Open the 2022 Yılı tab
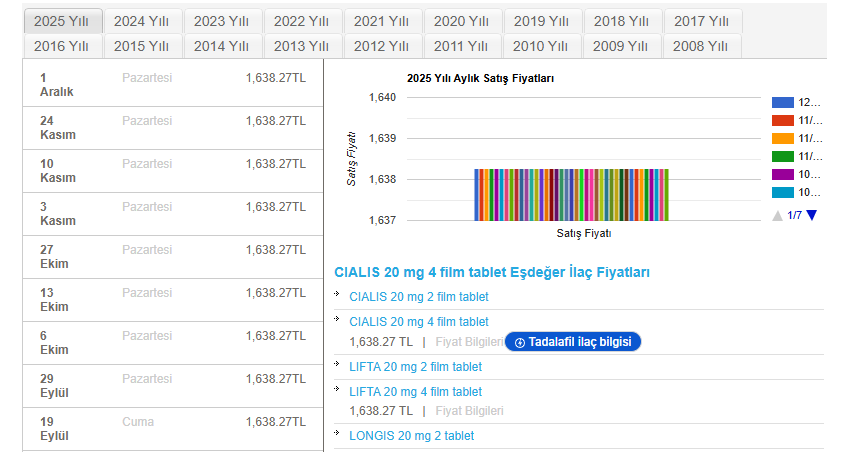The width and height of the screenshot is (868, 452). 303,21
